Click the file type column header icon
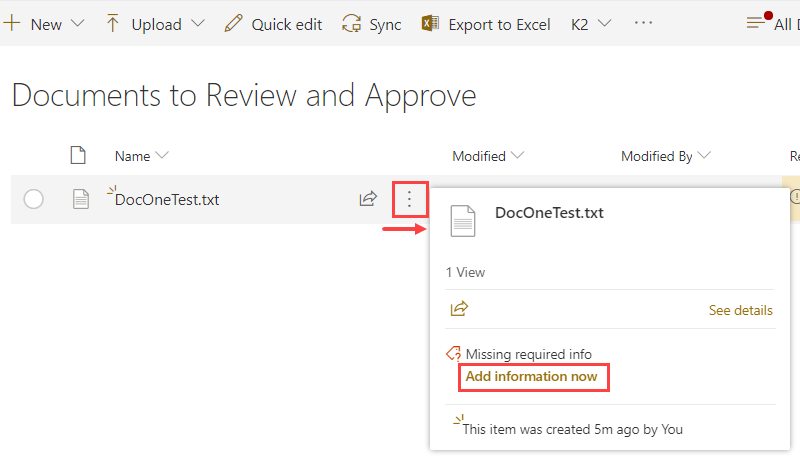This screenshot has width=800, height=462. [x=78, y=155]
